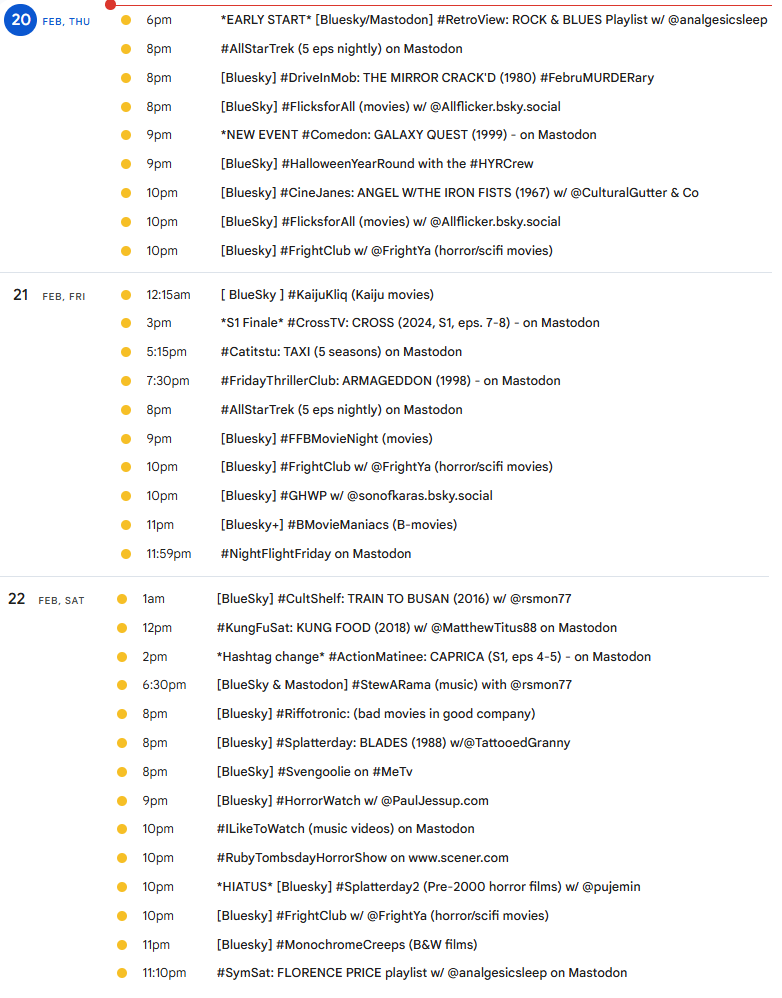Click yellow dot beside 7:30pm #FridayThrillerClub
Viewport: 782px width, 998px height.
[126, 381]
